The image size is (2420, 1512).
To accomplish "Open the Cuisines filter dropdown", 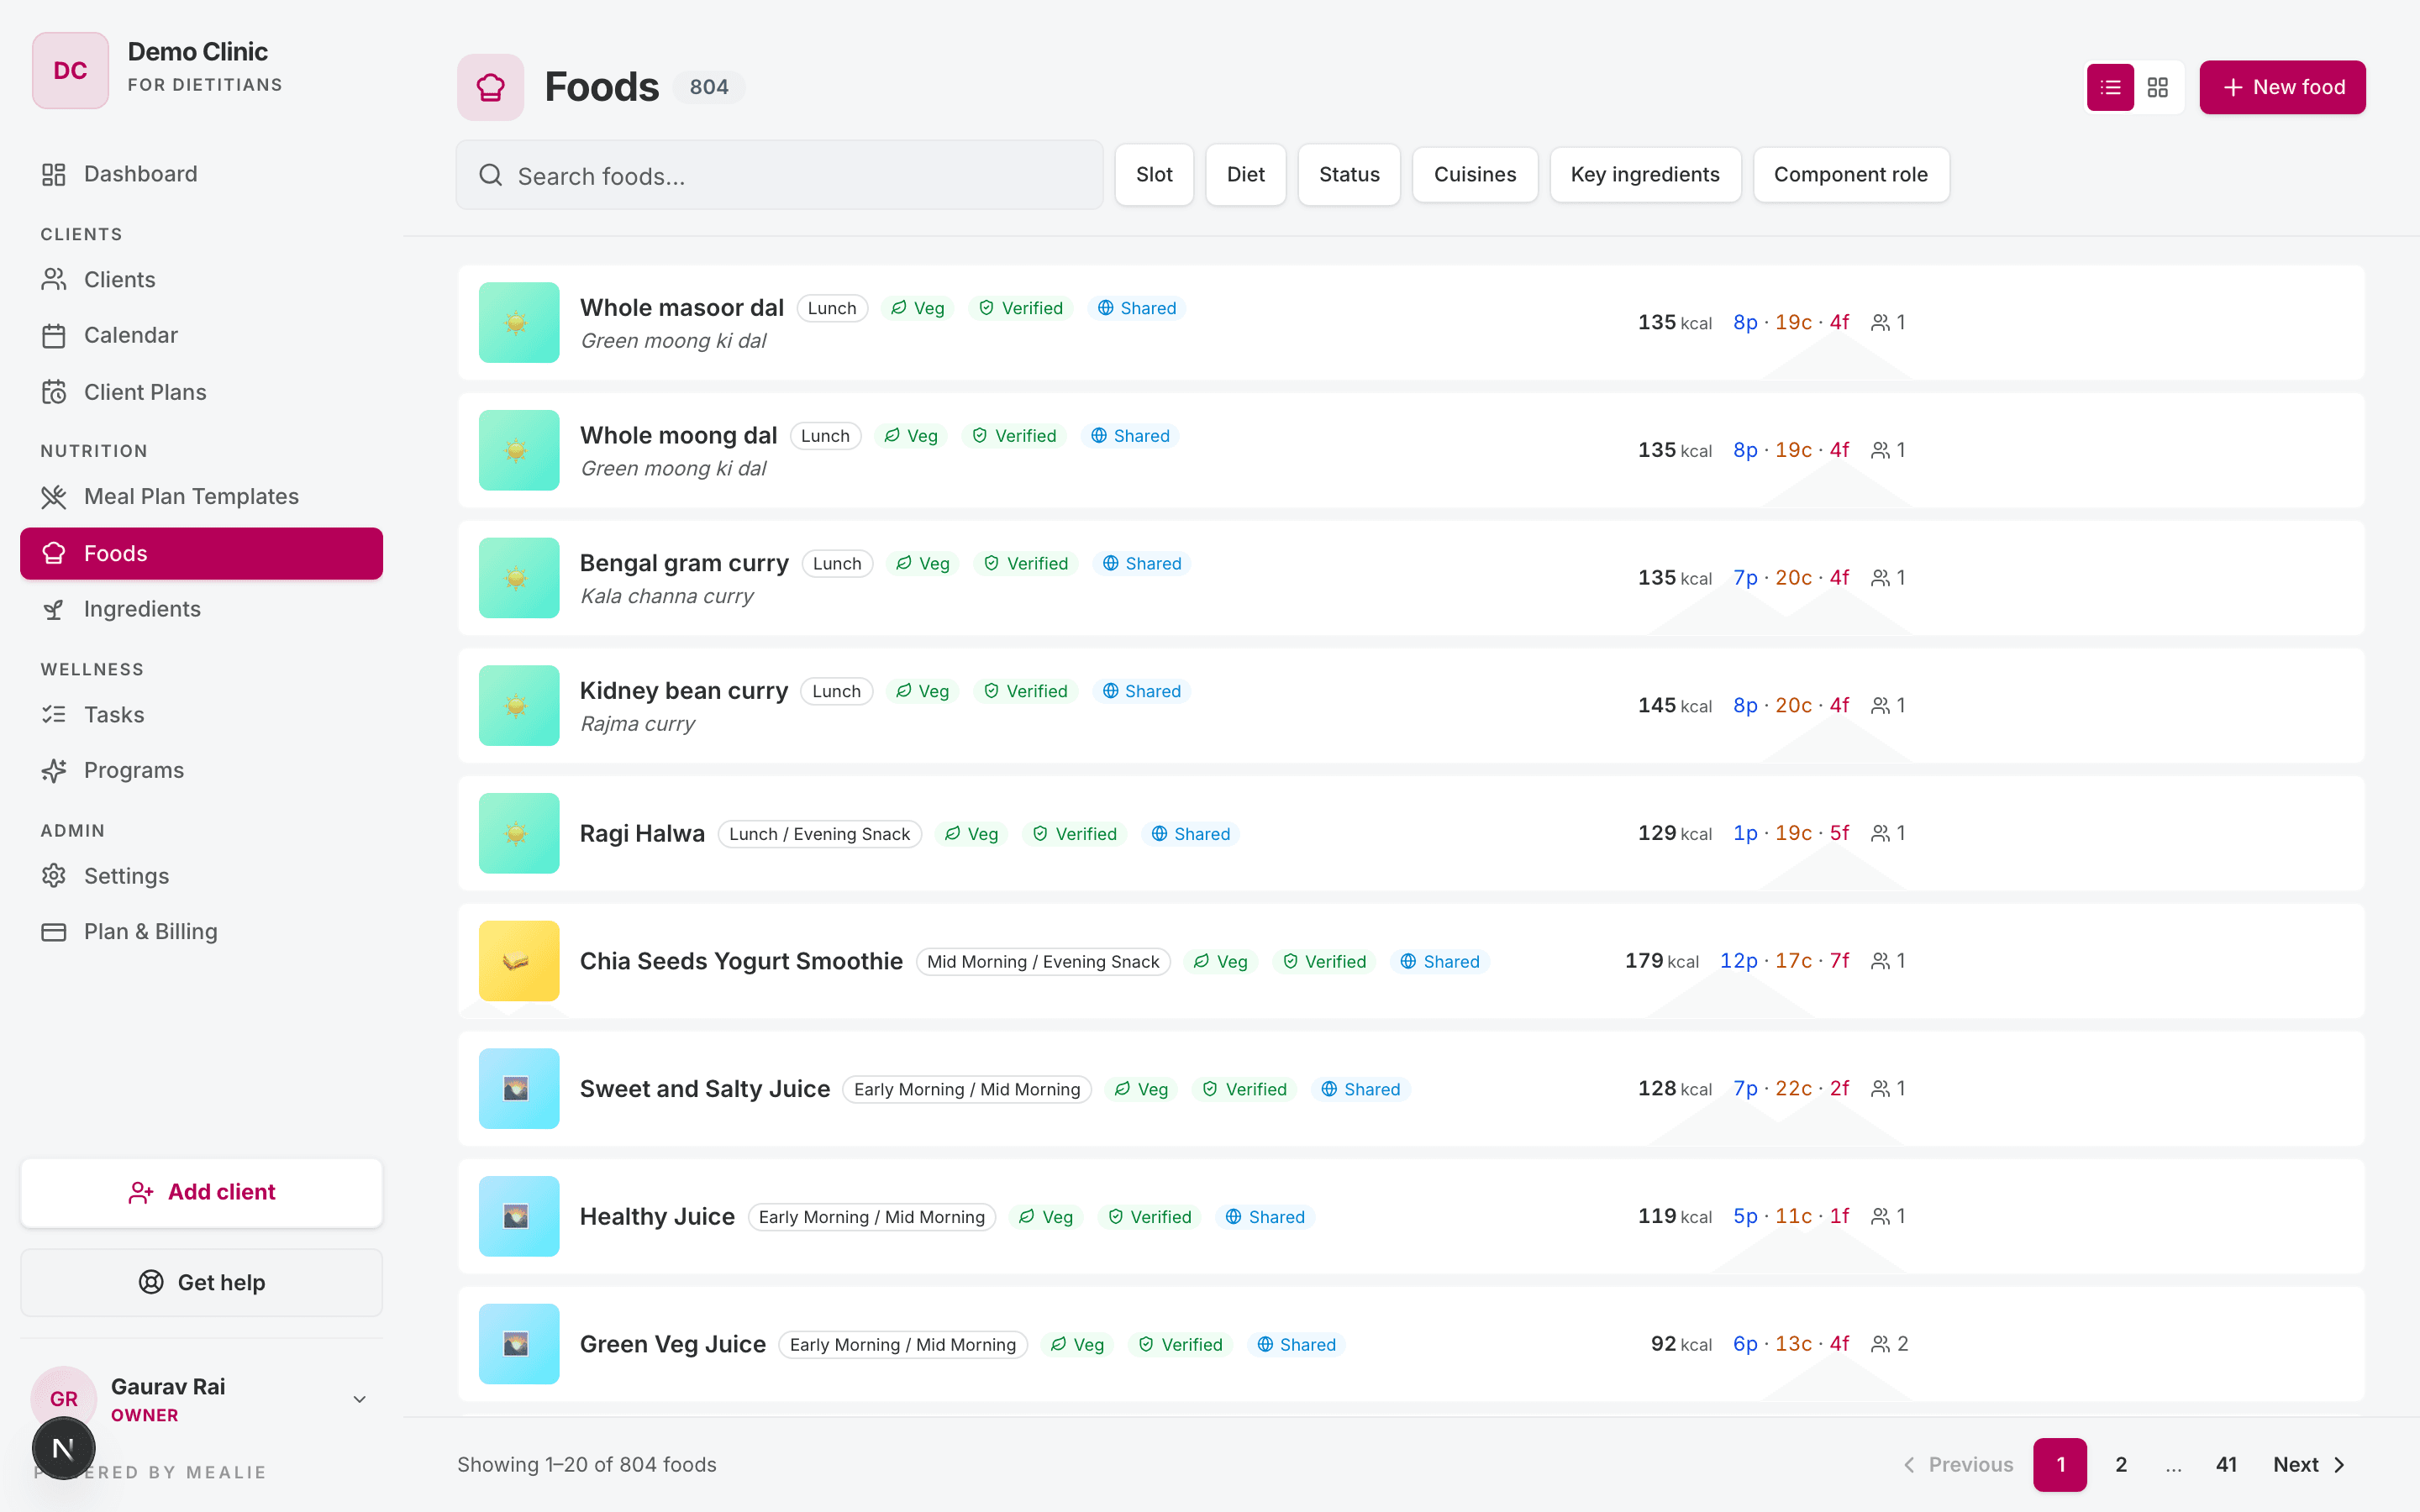I will (1475, 174).
